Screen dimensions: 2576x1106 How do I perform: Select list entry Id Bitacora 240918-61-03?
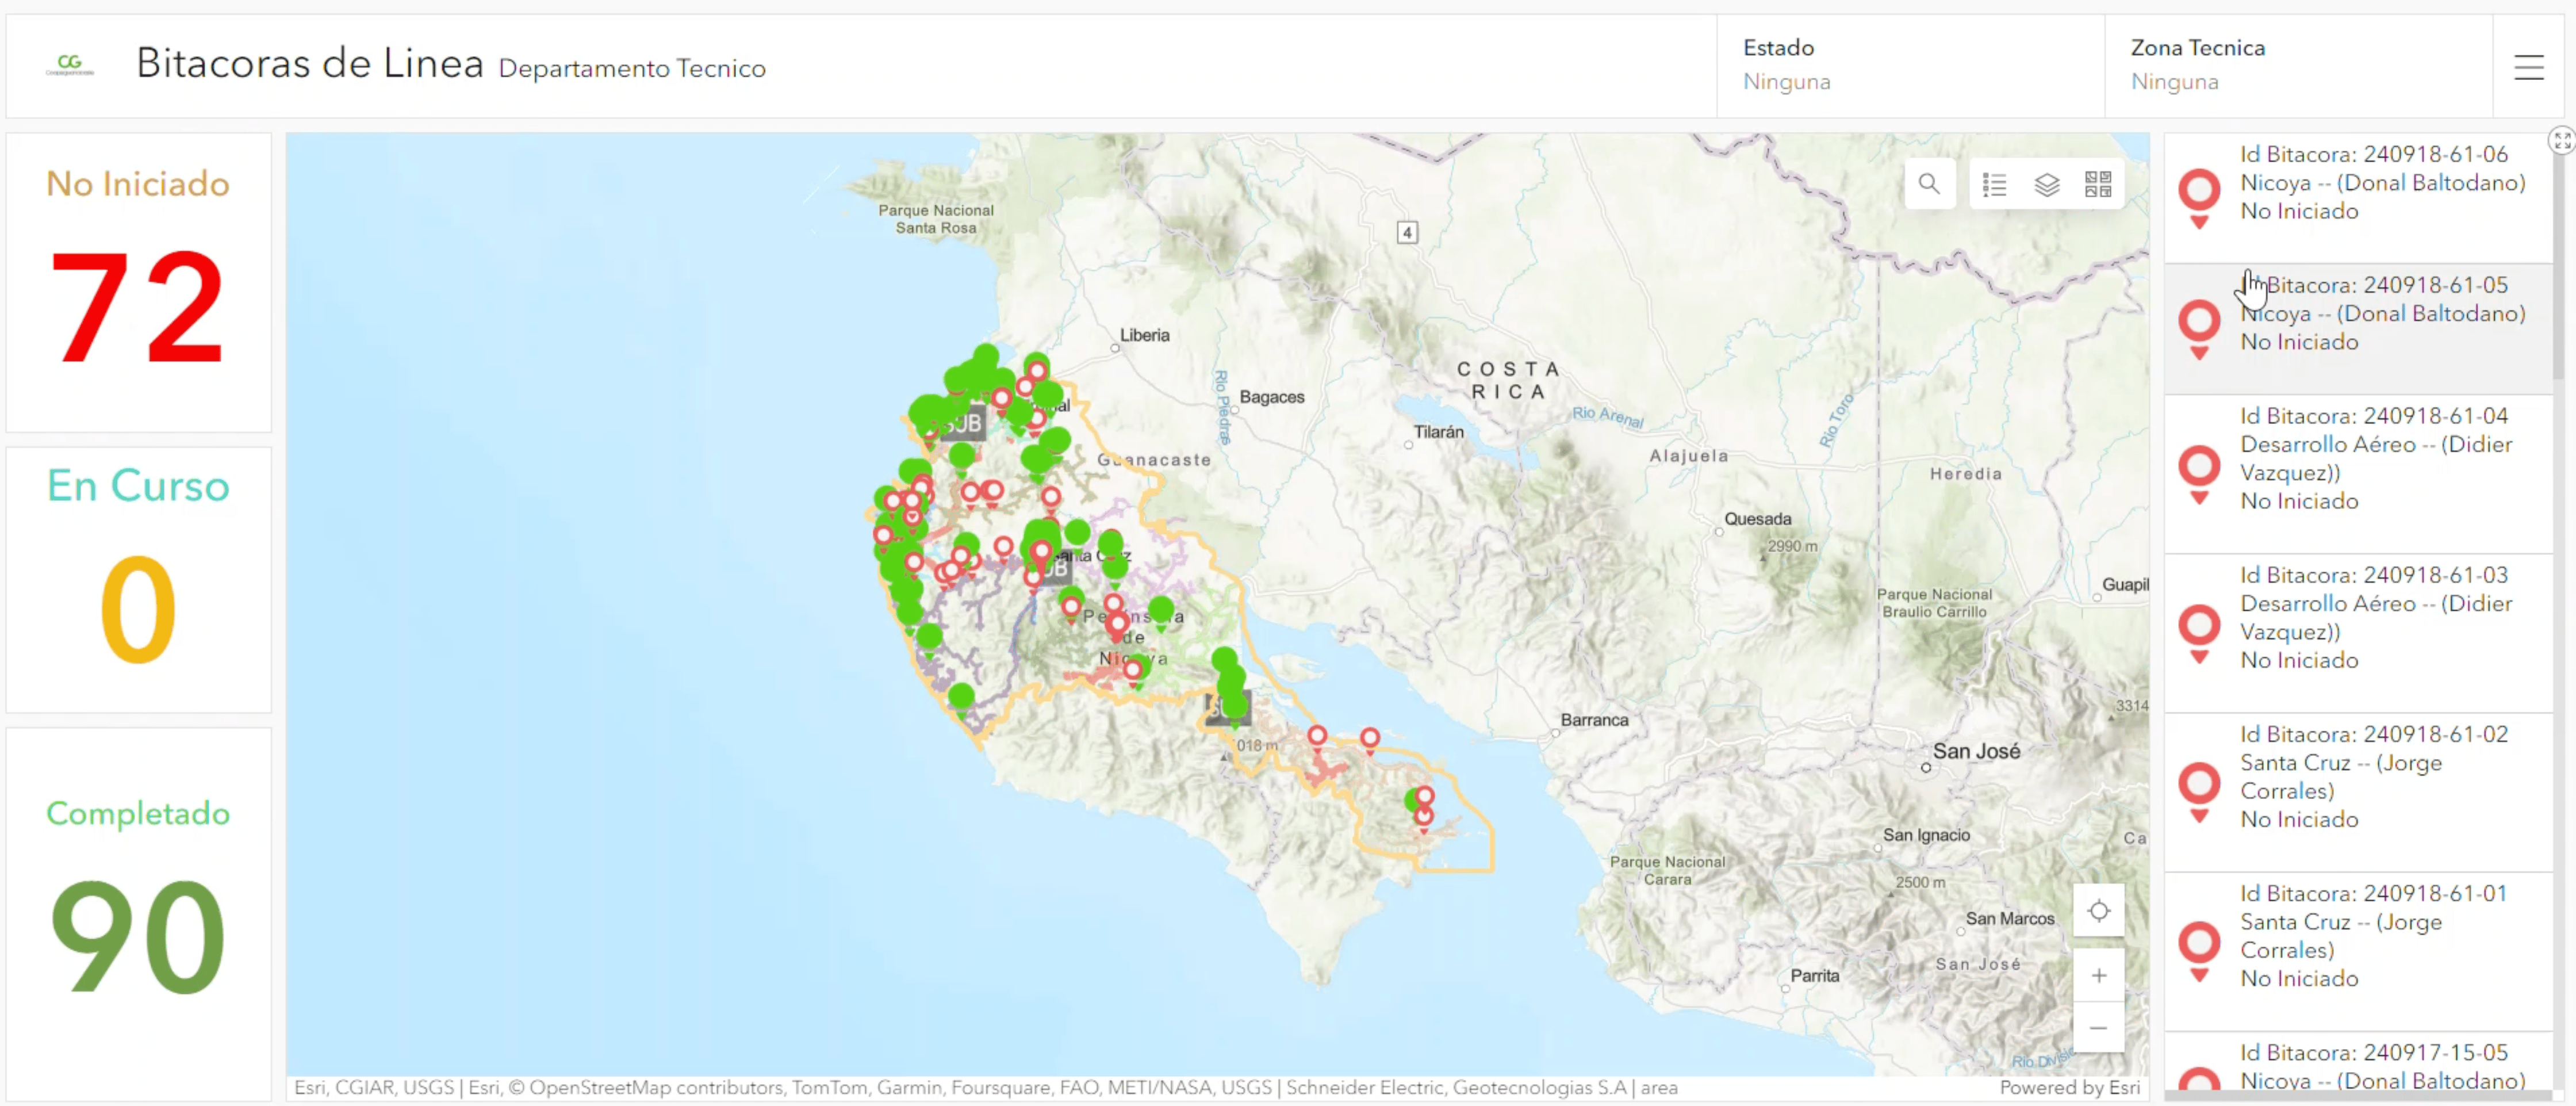click(2358, 633)
